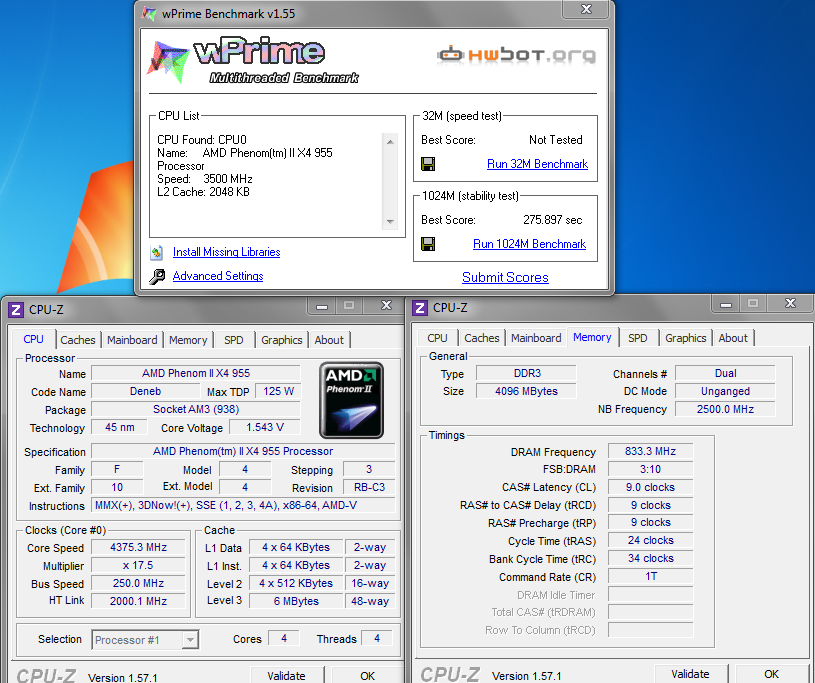815x683 pixels.
Task: Expand the Processor #1 selection dropdown
Action: pos(191,640)
